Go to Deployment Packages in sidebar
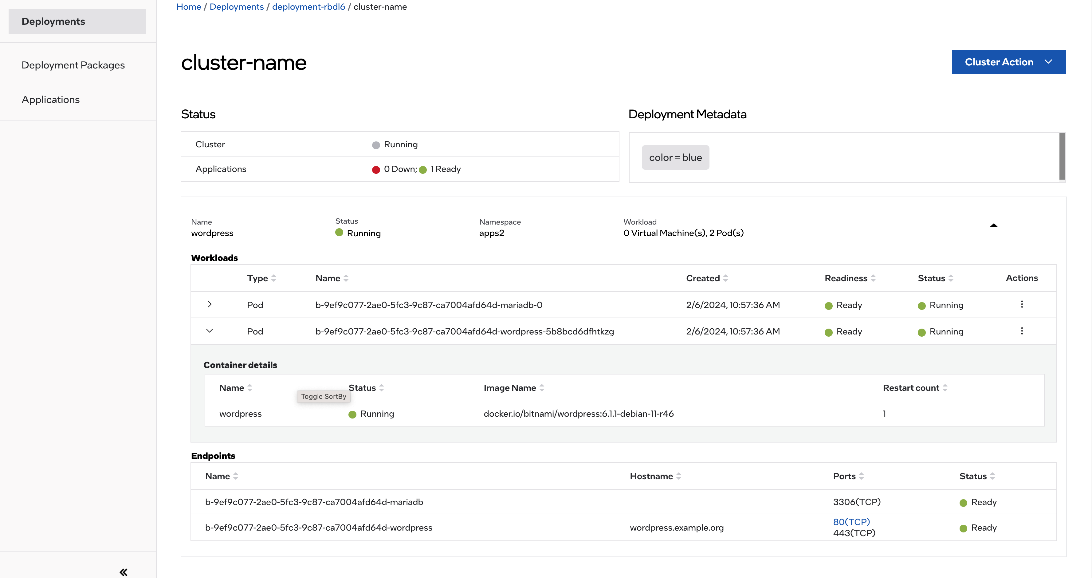Screen dimensions: 1092x578 tap(73, 65)
